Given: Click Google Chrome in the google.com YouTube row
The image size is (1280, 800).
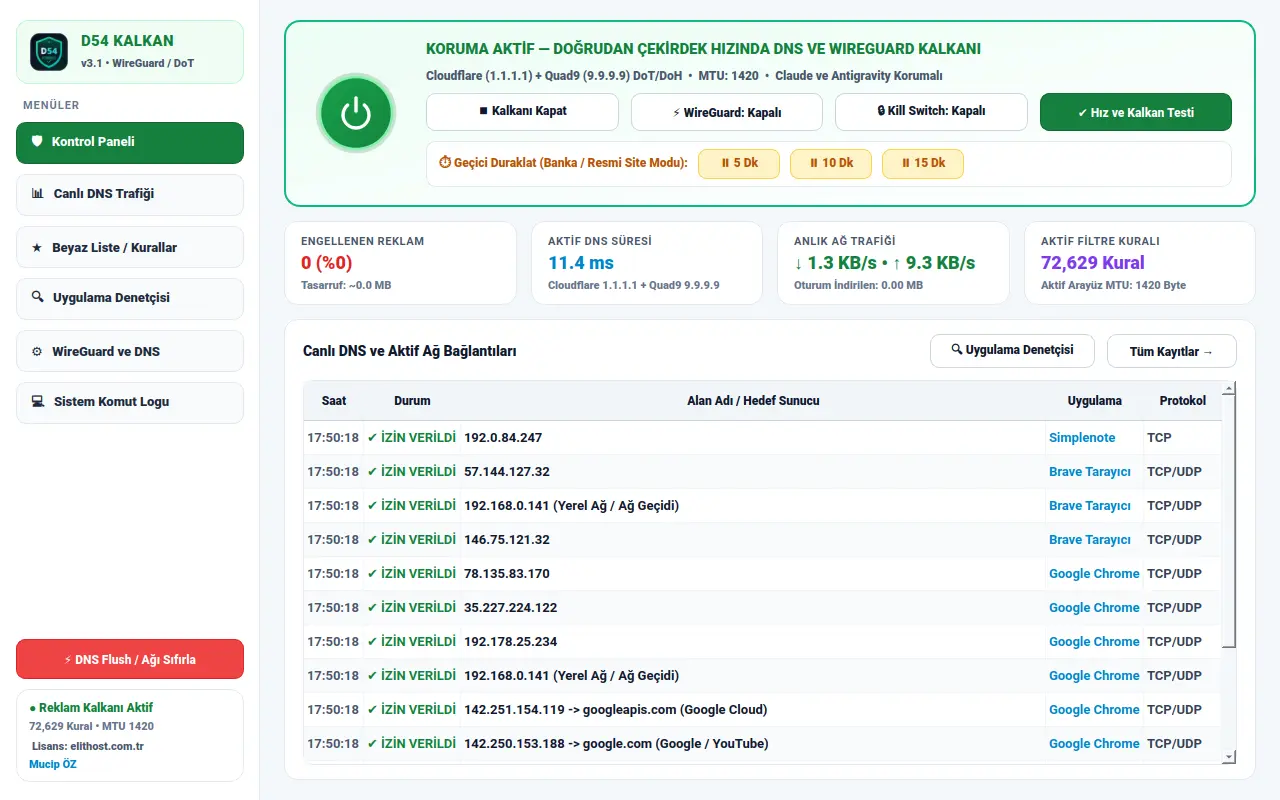Looking at the screenshot, I should click(x=1094, y=744).
